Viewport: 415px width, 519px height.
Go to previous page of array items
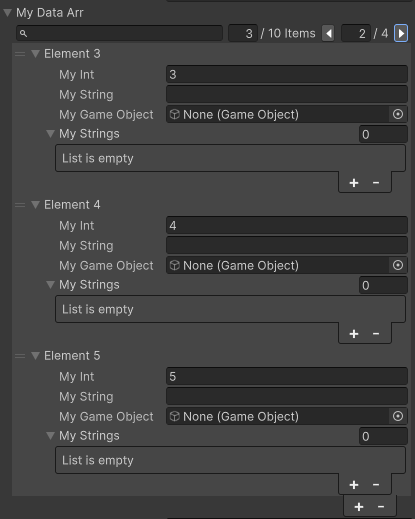[328, 33]
